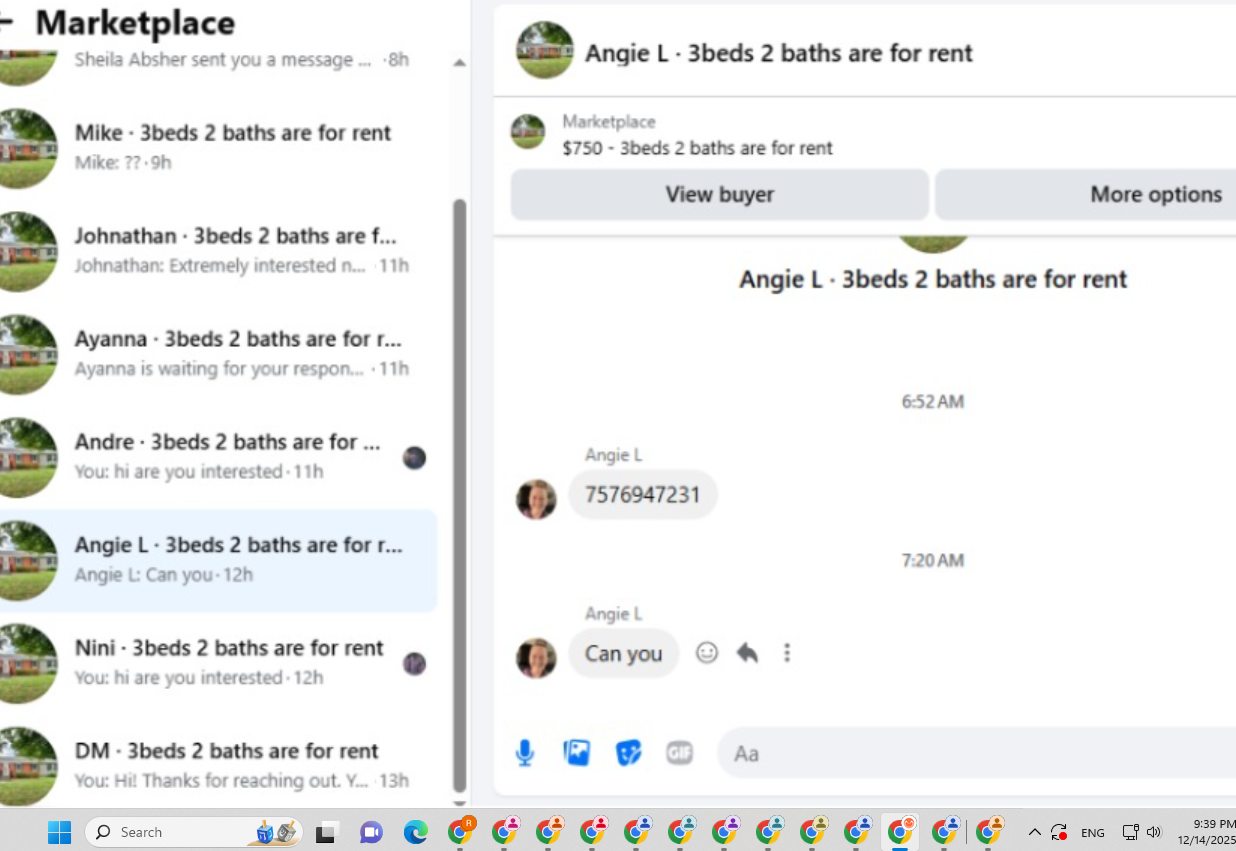Click the 7:20 AM timestamp
1236x851 pixels.
coord(933,561)
